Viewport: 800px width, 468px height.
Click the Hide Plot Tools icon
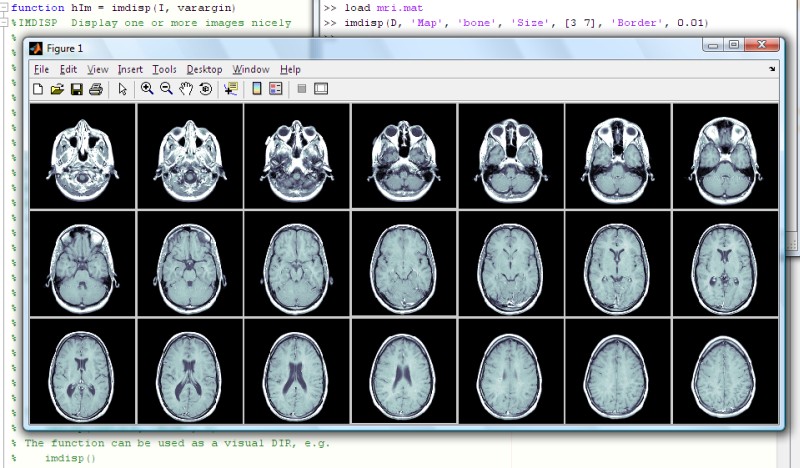coord(302,89)
